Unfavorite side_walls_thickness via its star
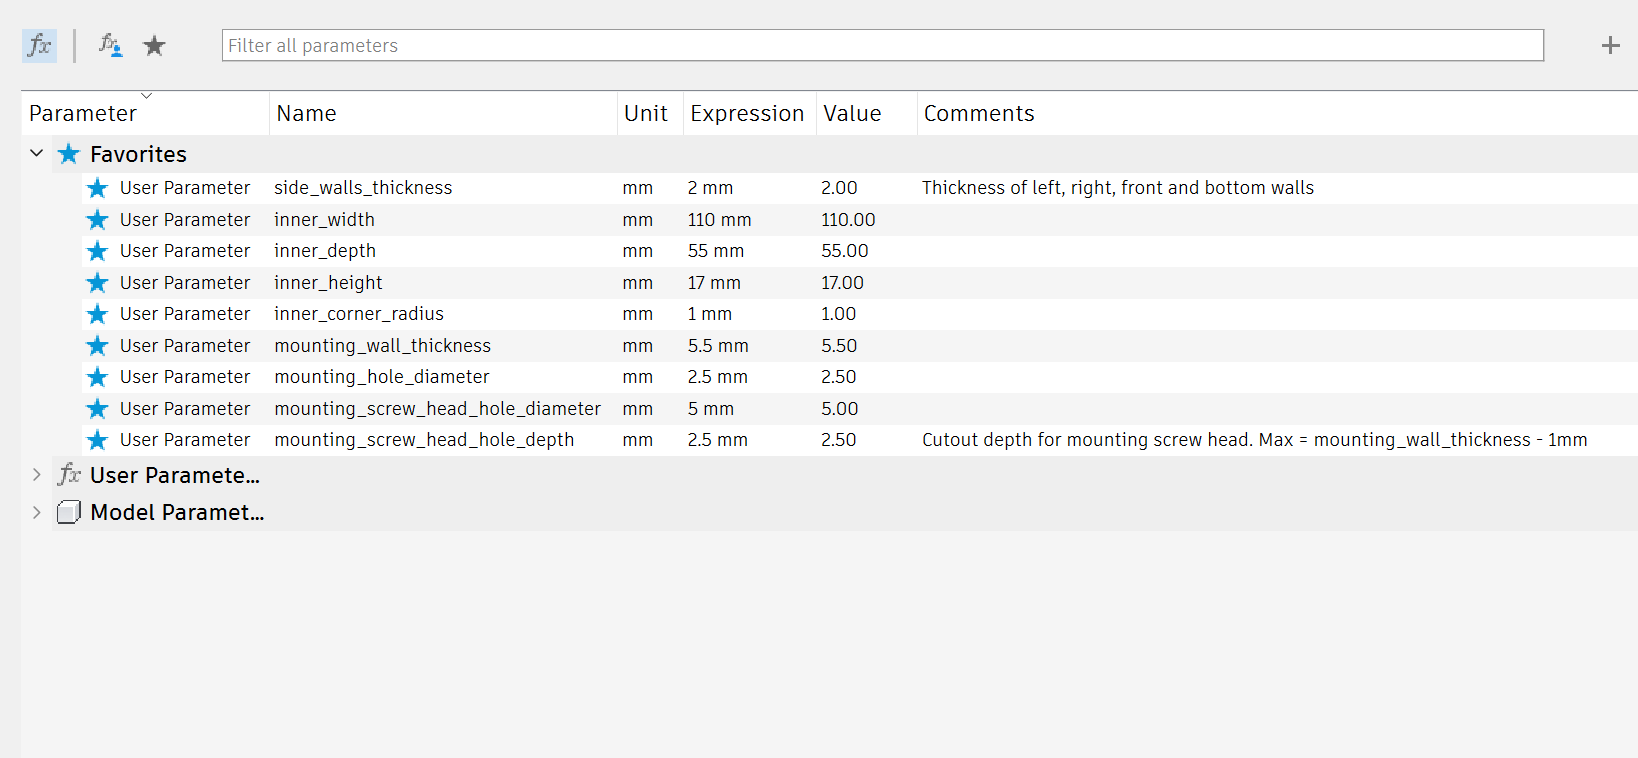 tap(97, 188)
